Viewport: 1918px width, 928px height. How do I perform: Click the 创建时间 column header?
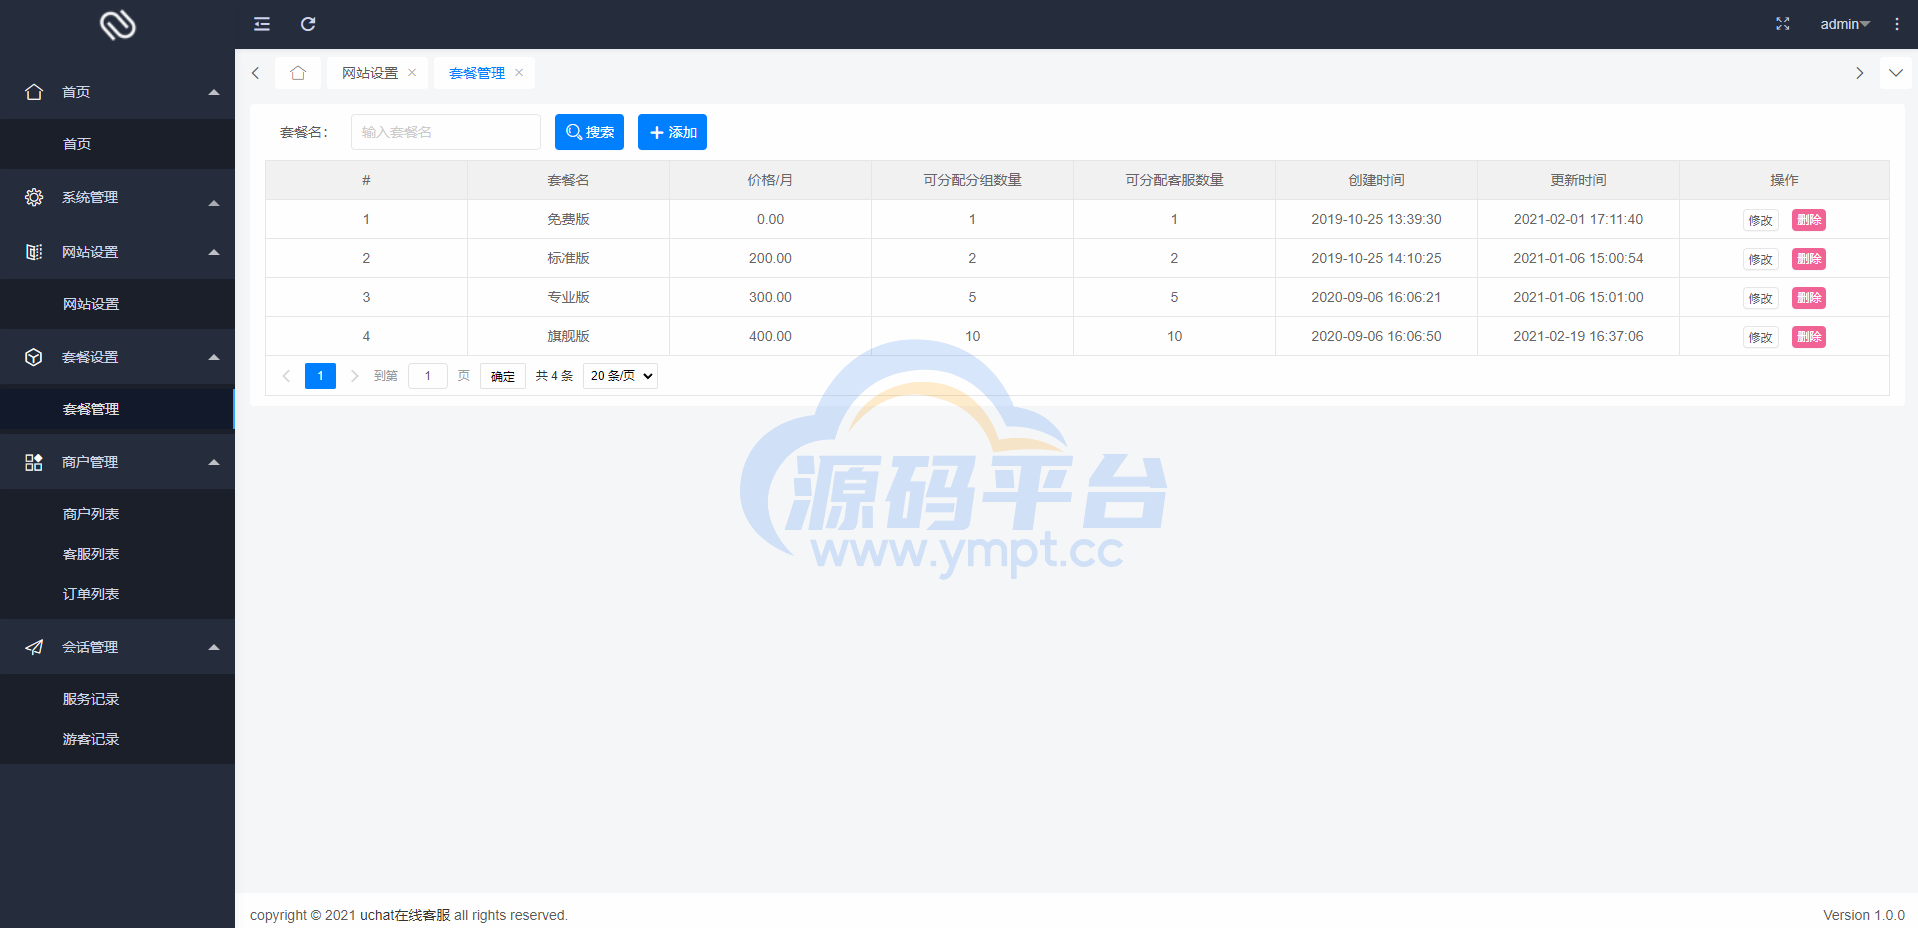tap(1376, 180)
